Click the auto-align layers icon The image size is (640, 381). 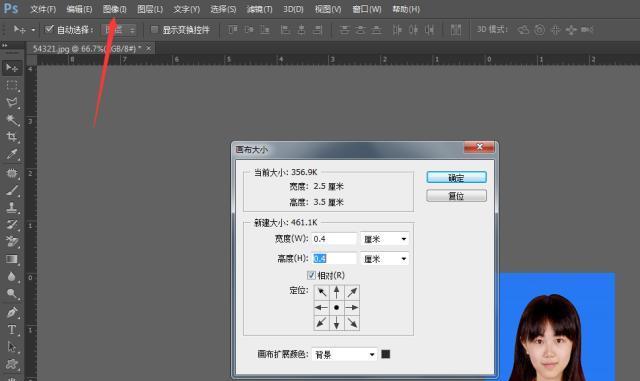pyautogui.click(x=456, y=30)
